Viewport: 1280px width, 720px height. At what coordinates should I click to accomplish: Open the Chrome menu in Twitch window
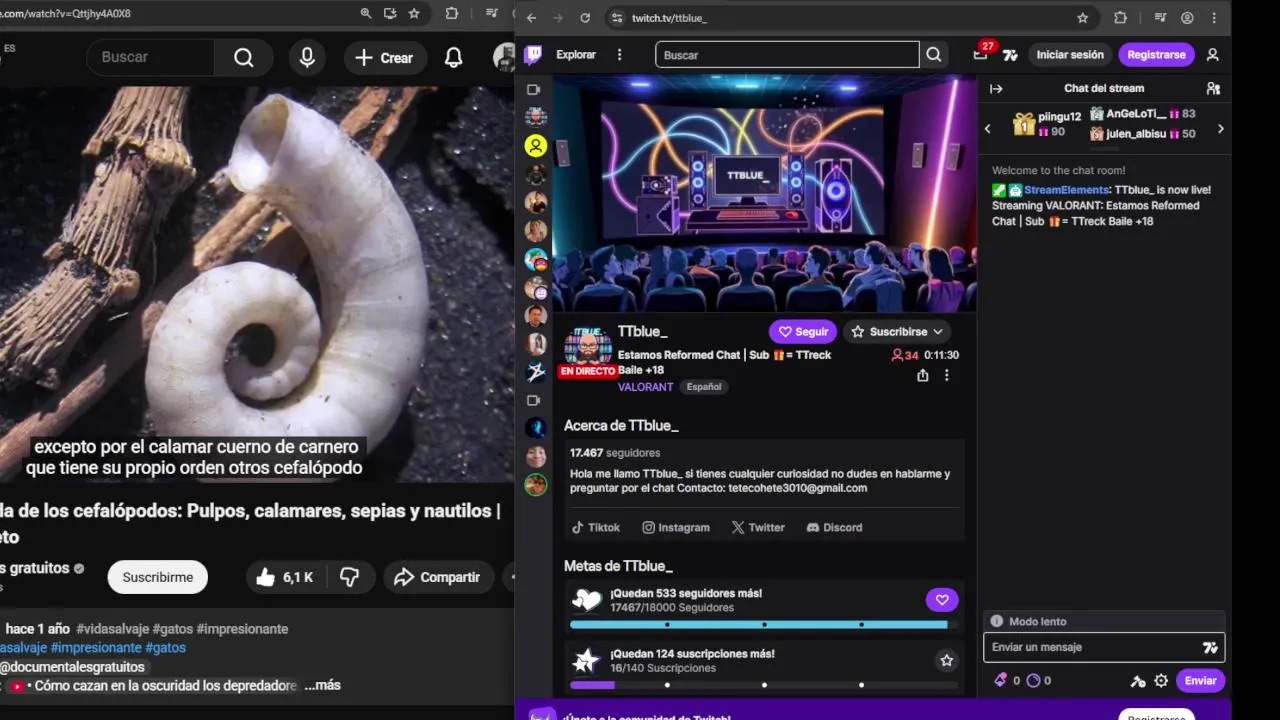(1215, 18)
